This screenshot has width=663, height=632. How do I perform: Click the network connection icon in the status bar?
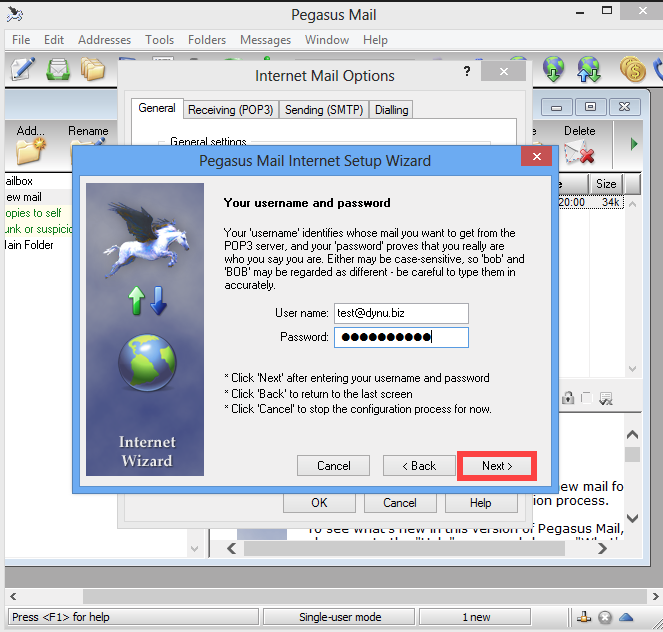pos(584,618)
